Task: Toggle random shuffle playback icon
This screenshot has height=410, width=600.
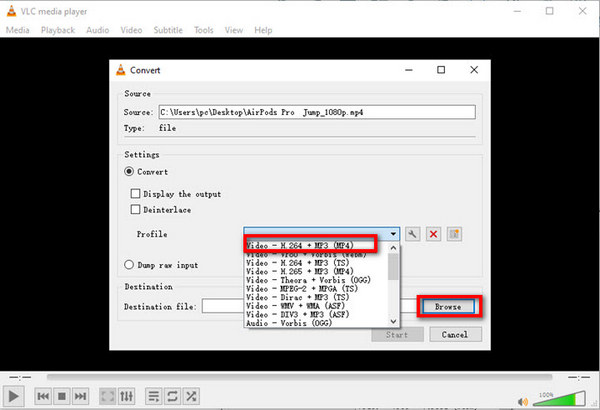Action: click(x=191, y=396)
